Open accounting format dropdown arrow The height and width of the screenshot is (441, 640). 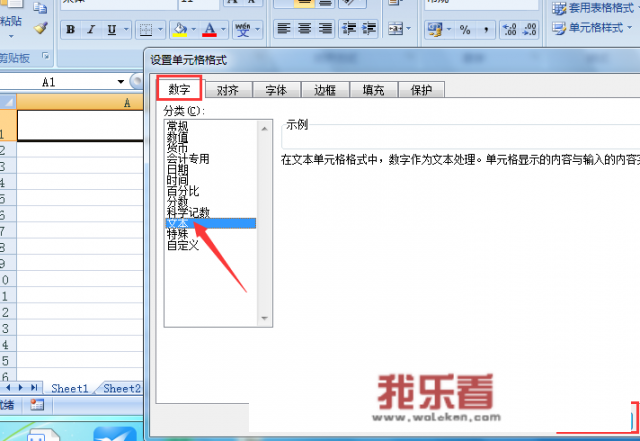[x=449, y=29]
